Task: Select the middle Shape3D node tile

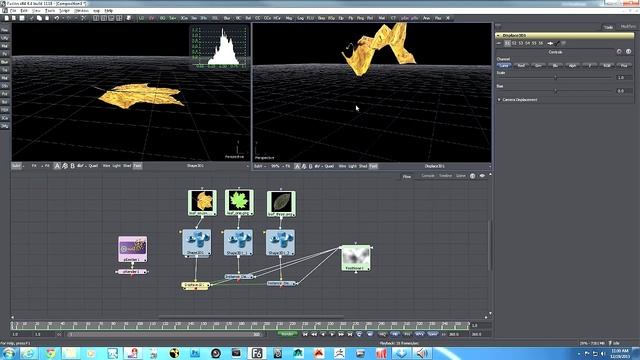Action: coord(238,242)
